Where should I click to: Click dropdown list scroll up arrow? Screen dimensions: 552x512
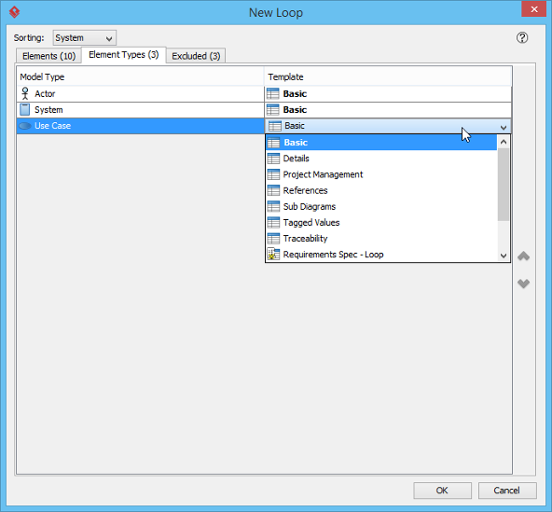click(x=503, y=142)
